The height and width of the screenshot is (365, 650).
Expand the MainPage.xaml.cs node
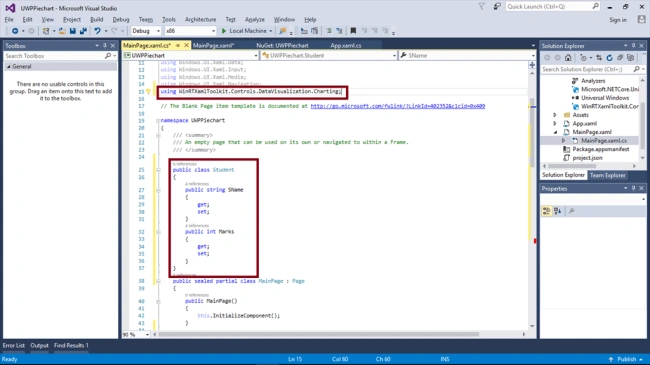point(563,141)
